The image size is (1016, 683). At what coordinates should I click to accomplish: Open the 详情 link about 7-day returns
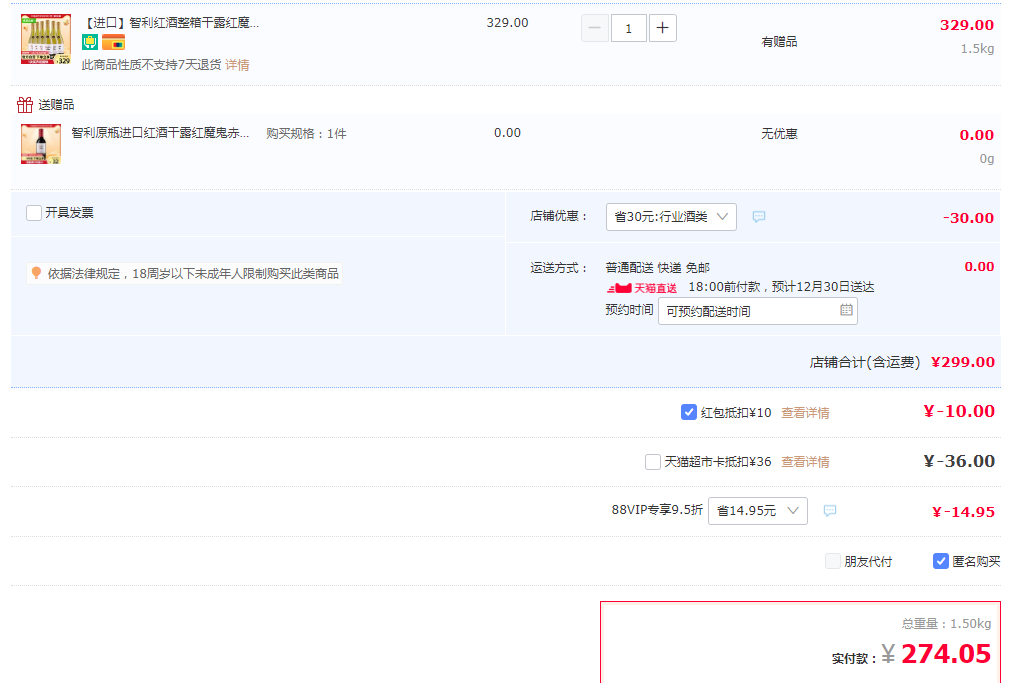(237, 65)
